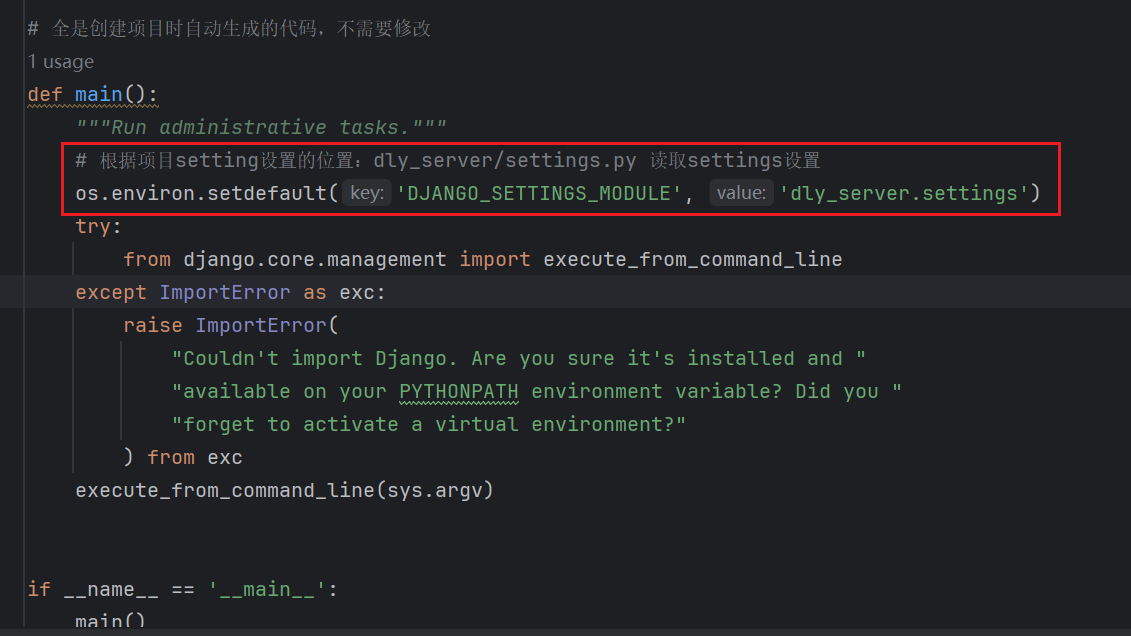The image size is (1131, 636).
Task: Click the comment mentioning dly_server/settings.py
Action: [447, 161]
